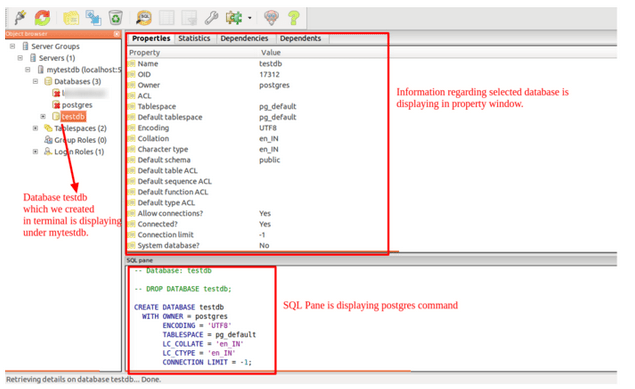This screenshot has height=389, width=635.
Task: Refresh the selected object with the toolbar refresh icon
Action: [42, 17]
